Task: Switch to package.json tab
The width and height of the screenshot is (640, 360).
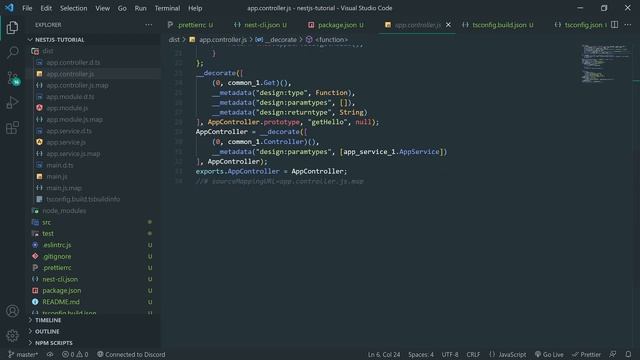Action: pos(336,25)
